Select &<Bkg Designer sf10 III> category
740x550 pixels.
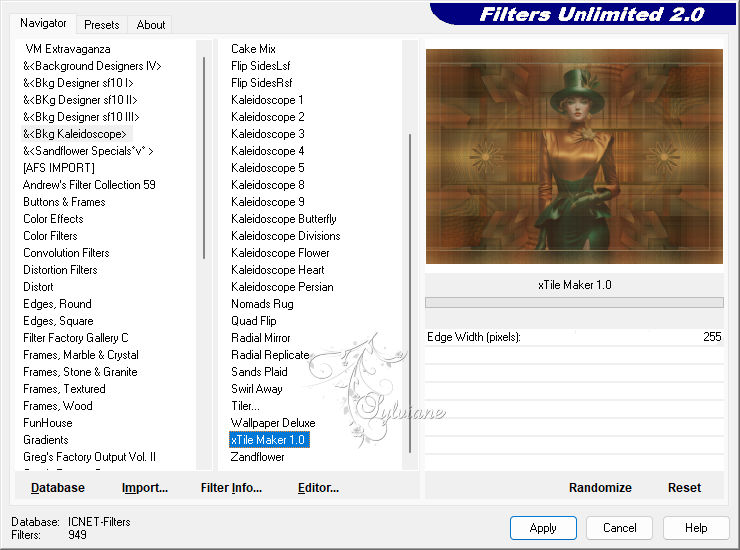click(x=82, y=117)
